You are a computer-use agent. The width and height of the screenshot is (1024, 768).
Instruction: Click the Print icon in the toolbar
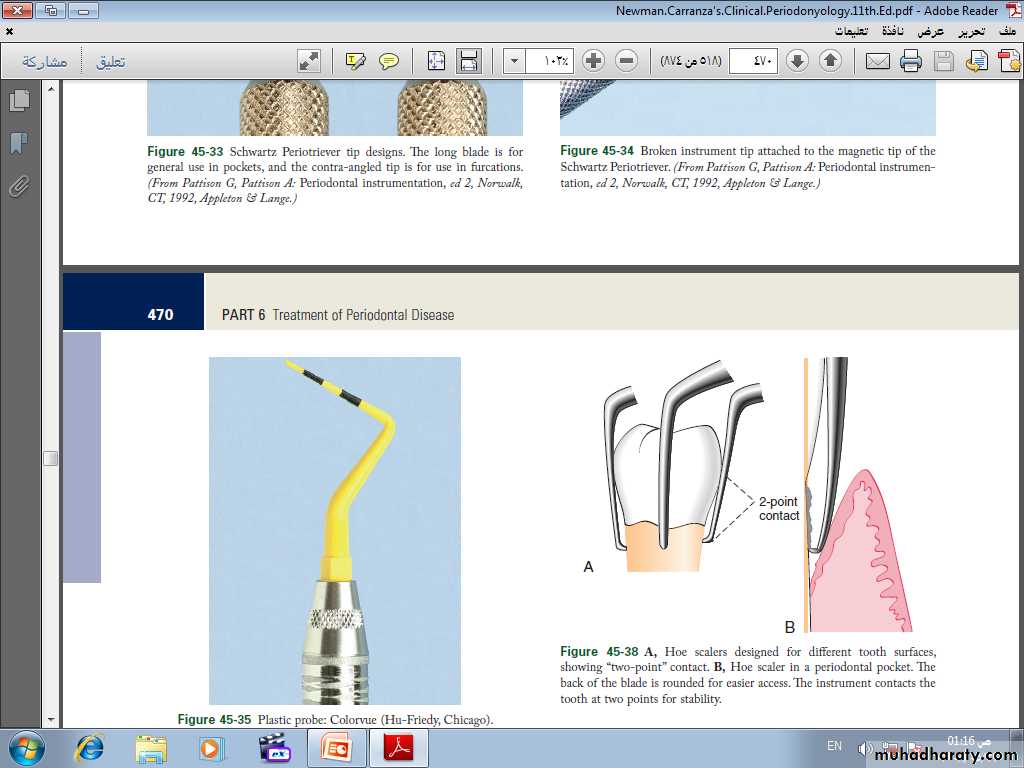coord(910,61)
